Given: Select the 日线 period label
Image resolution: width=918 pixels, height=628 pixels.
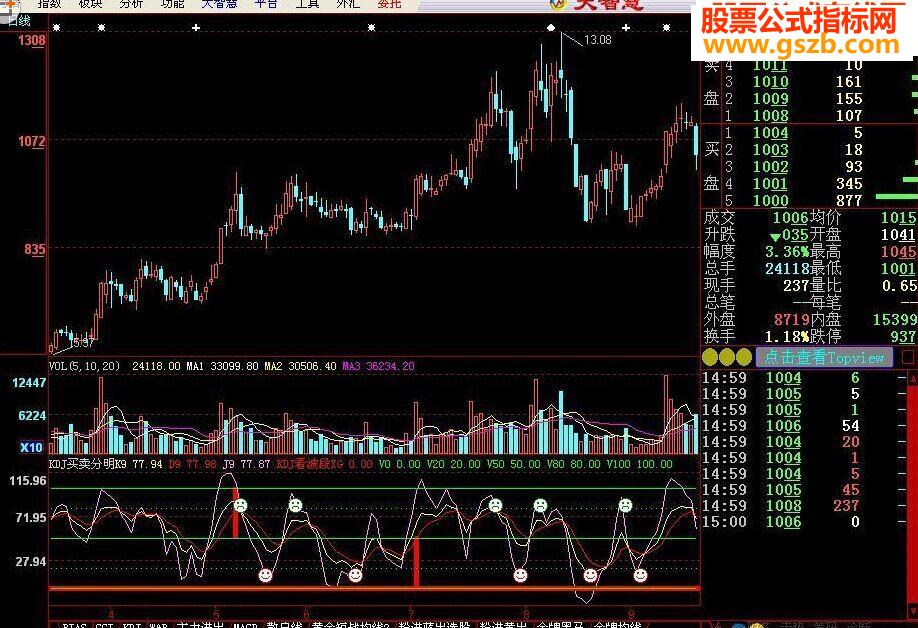Looking at the screenshot, I should (19, 21).
